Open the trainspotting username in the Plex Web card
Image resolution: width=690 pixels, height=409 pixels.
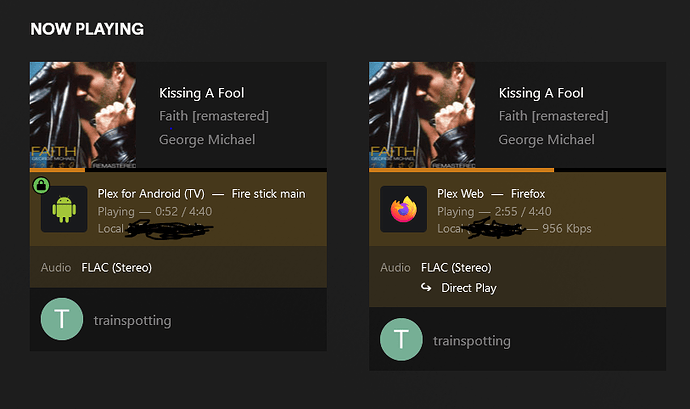[471, 341]
